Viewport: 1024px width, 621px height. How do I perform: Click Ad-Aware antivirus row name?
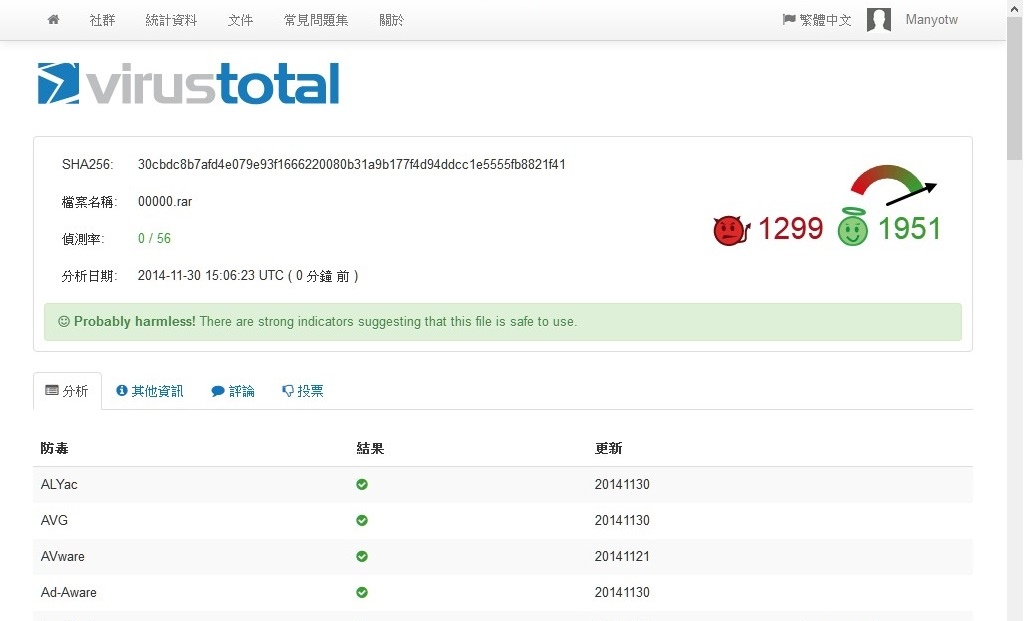[69, 592]
